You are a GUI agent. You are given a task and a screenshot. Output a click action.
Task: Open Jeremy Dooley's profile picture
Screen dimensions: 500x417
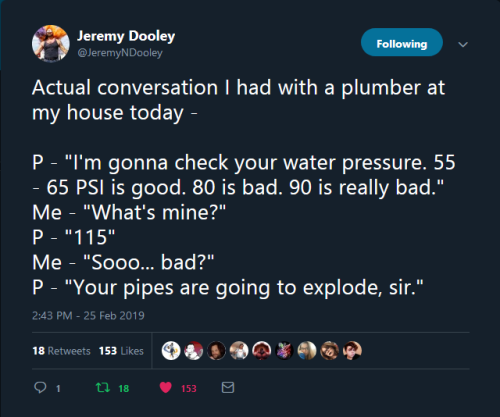pos(51,44)
